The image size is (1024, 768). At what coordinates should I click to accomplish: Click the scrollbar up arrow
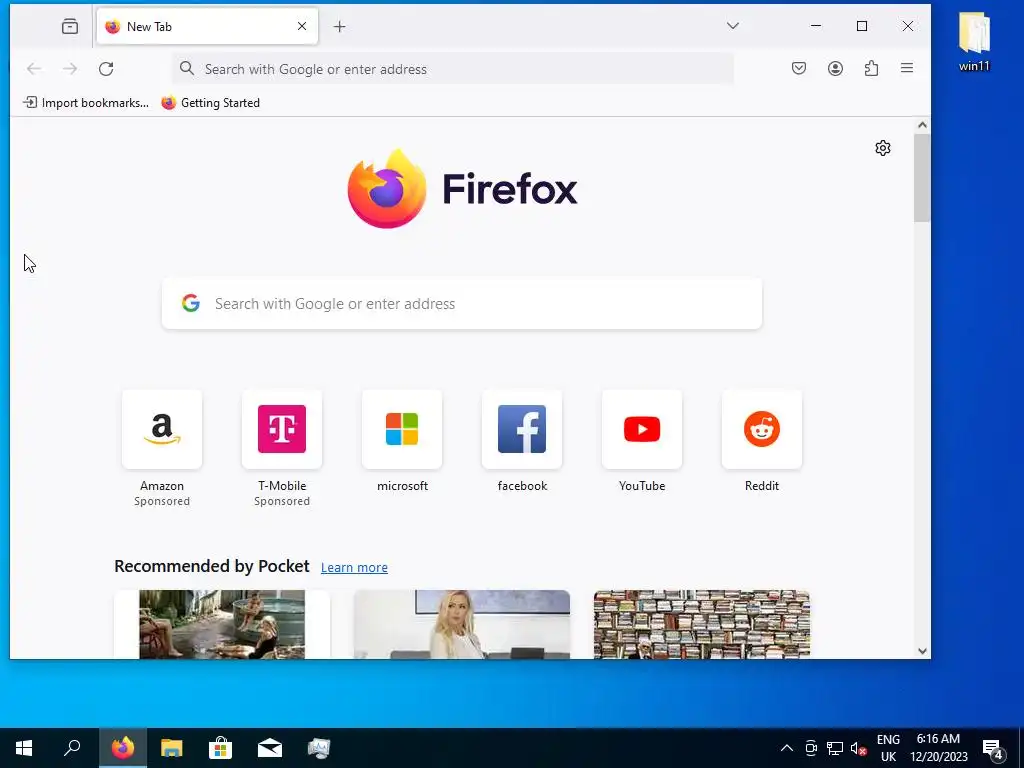(922, 125)
